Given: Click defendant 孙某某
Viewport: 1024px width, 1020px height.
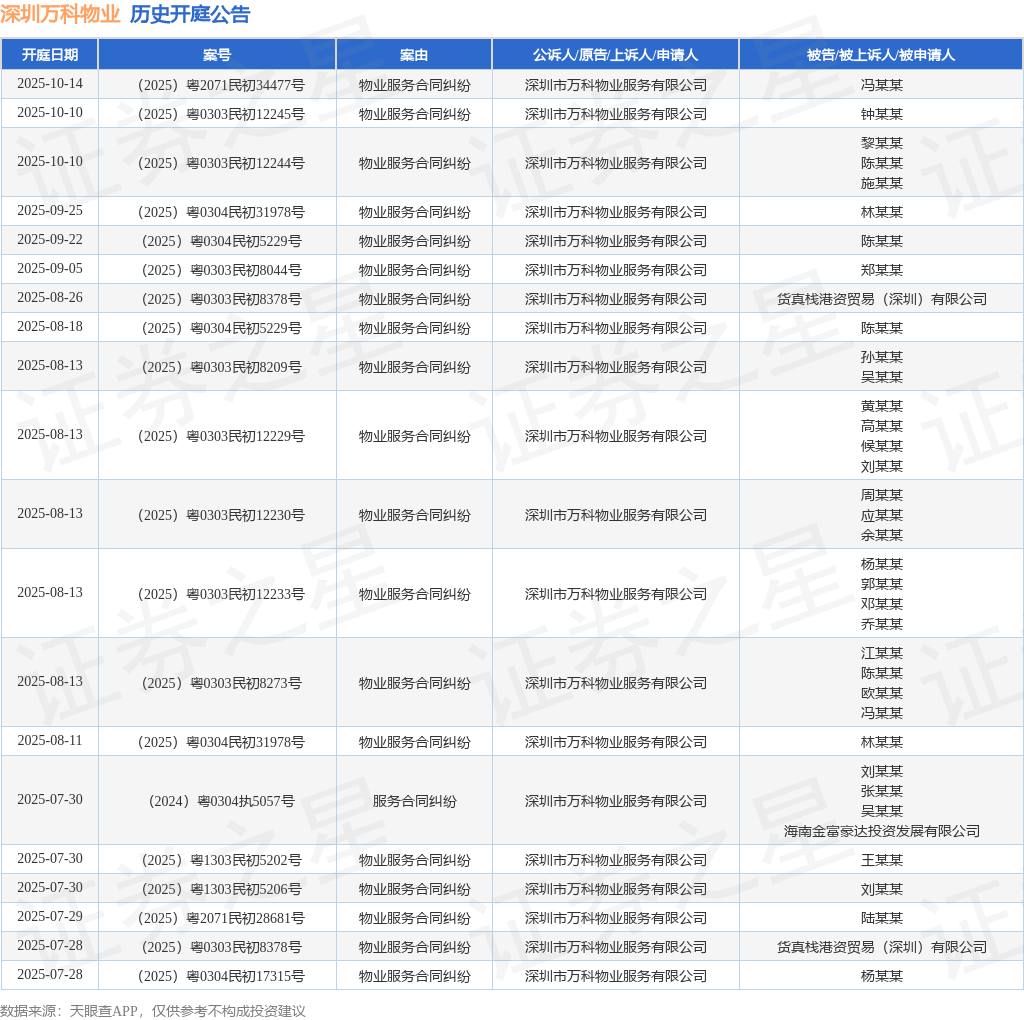Looking at the screenshot, I should pos(882,357).
